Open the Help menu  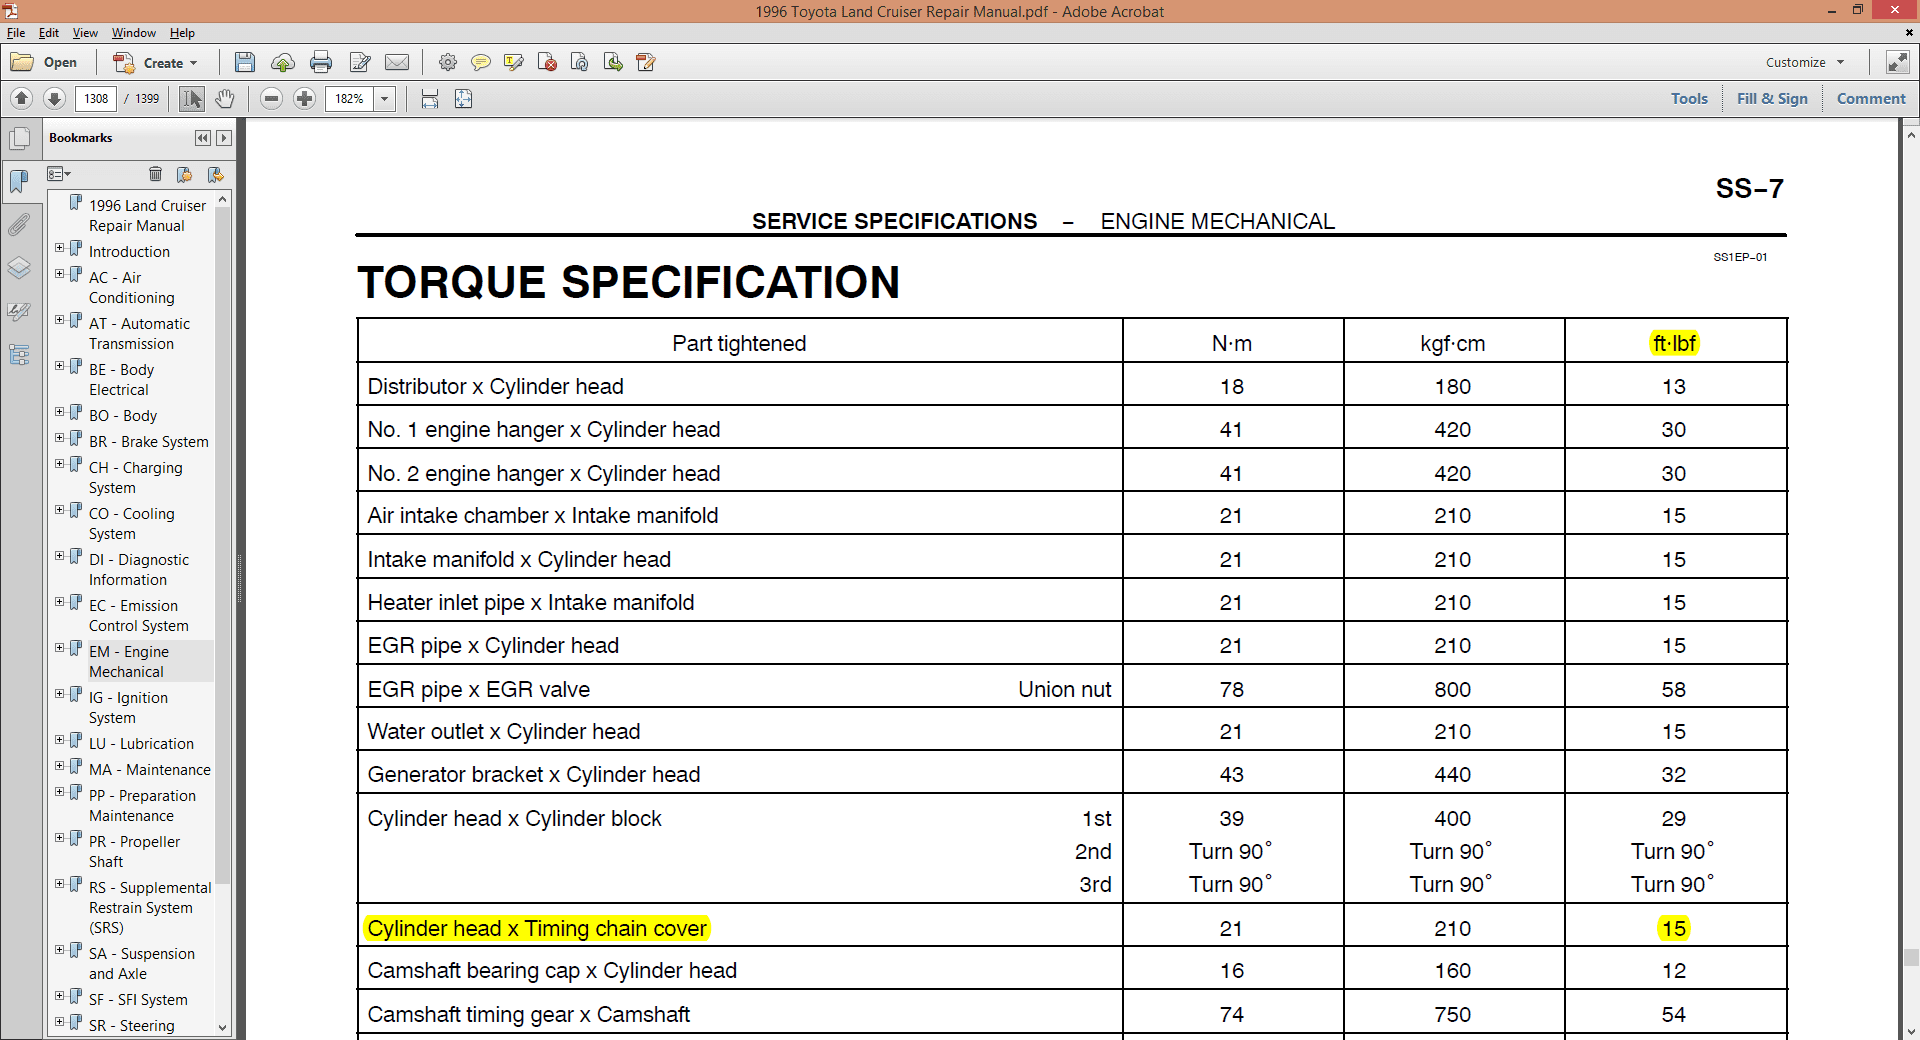coord(182,33)
